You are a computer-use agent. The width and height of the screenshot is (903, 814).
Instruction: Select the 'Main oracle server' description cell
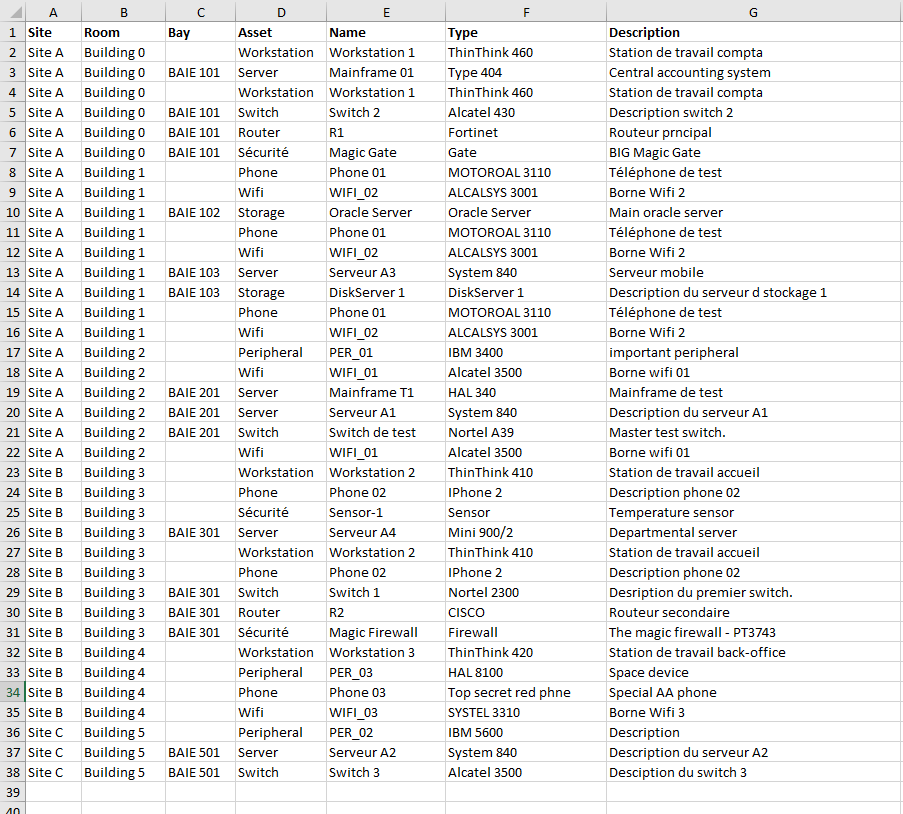coord(665,212)
